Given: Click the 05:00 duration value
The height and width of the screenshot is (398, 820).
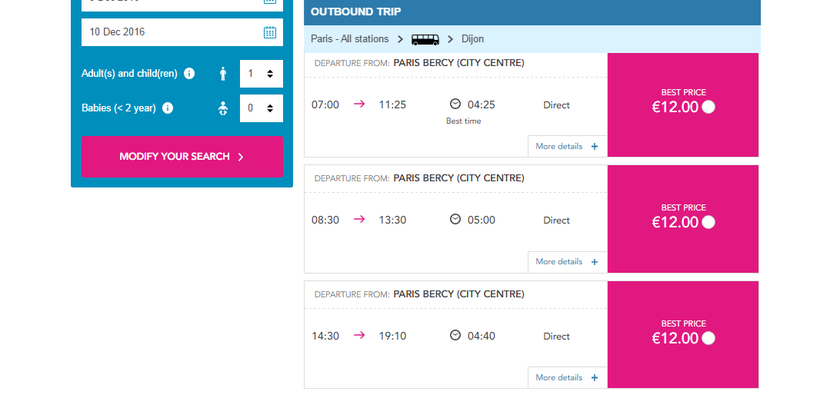Looking at the screenshot, I should coord(481,220).
